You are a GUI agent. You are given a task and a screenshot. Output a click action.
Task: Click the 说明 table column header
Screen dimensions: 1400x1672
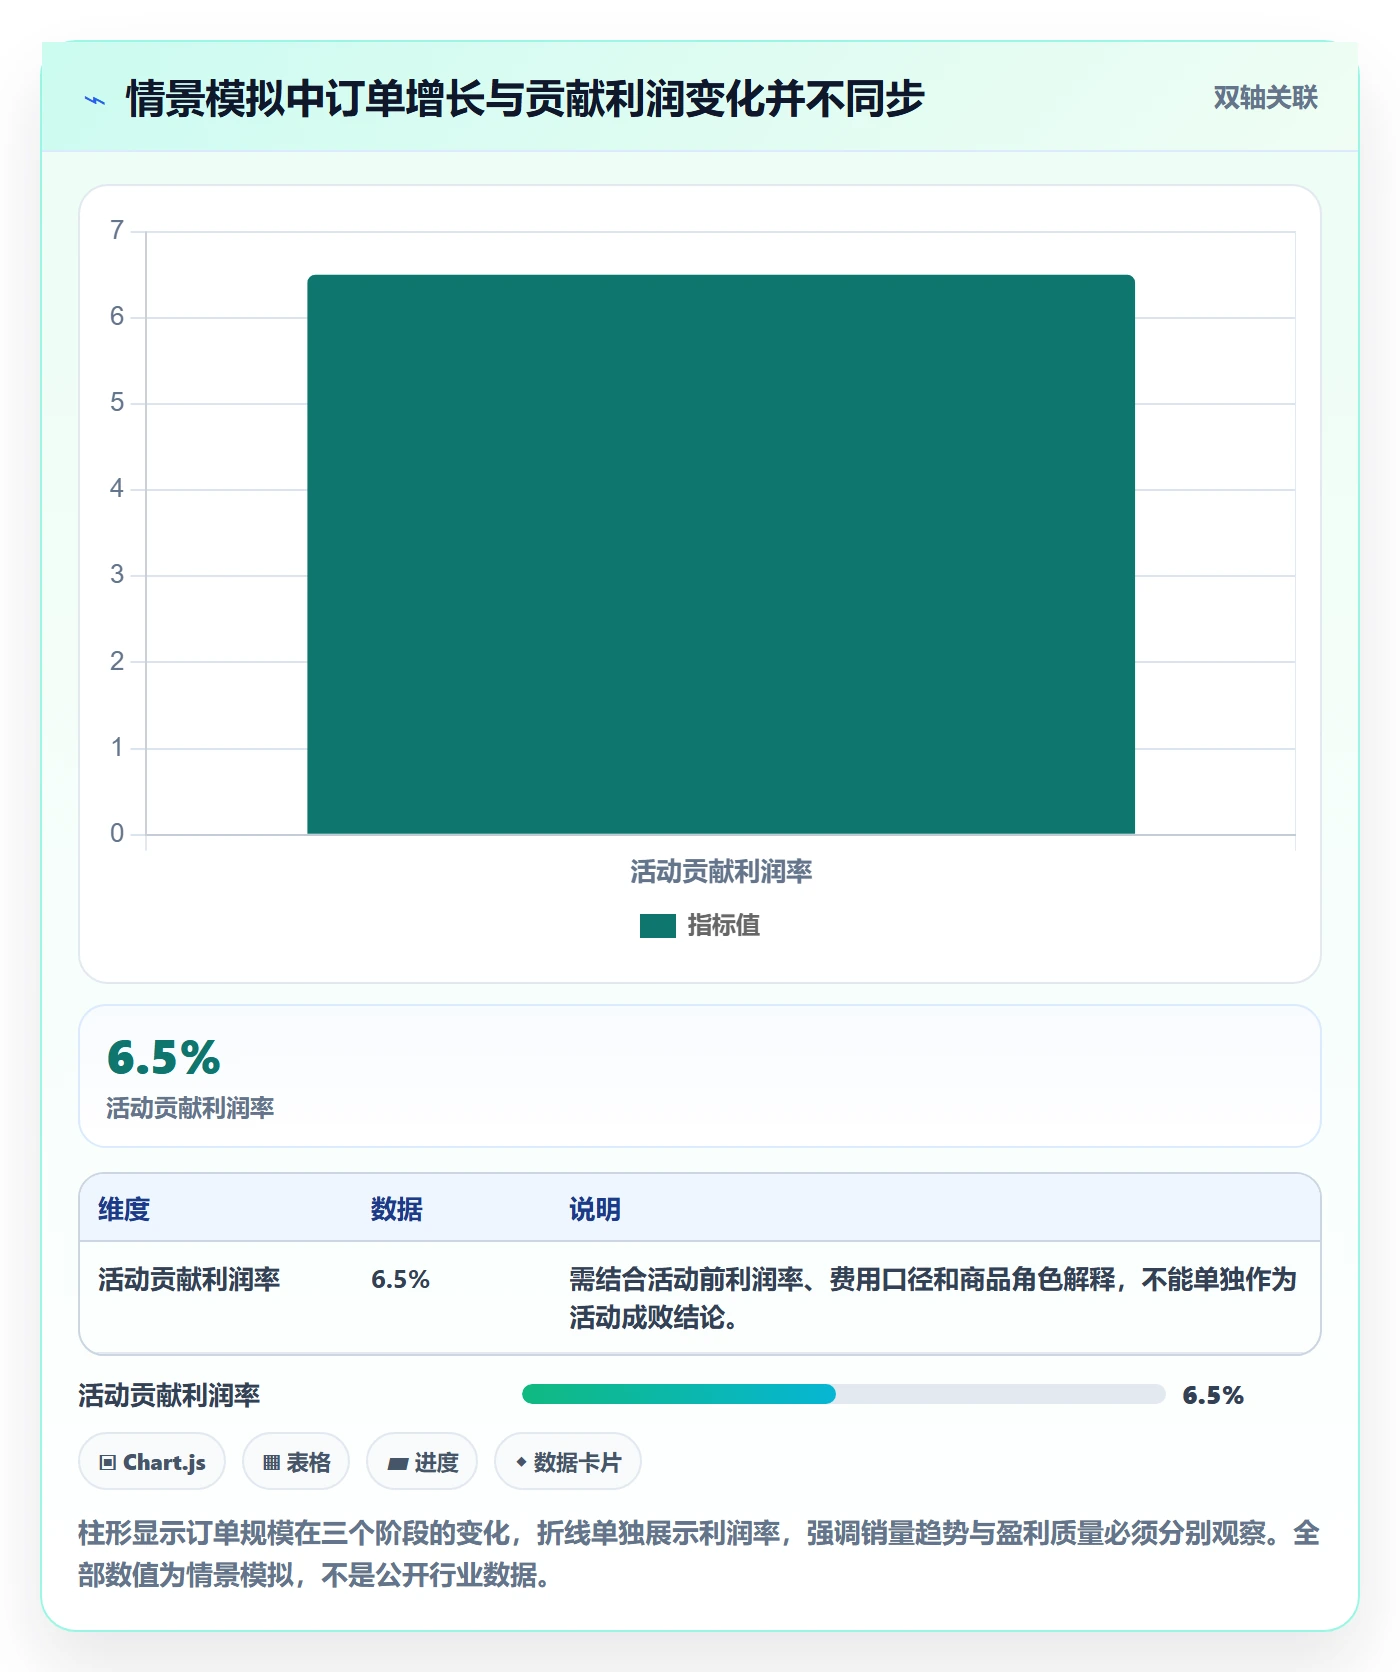(595, 1209)
